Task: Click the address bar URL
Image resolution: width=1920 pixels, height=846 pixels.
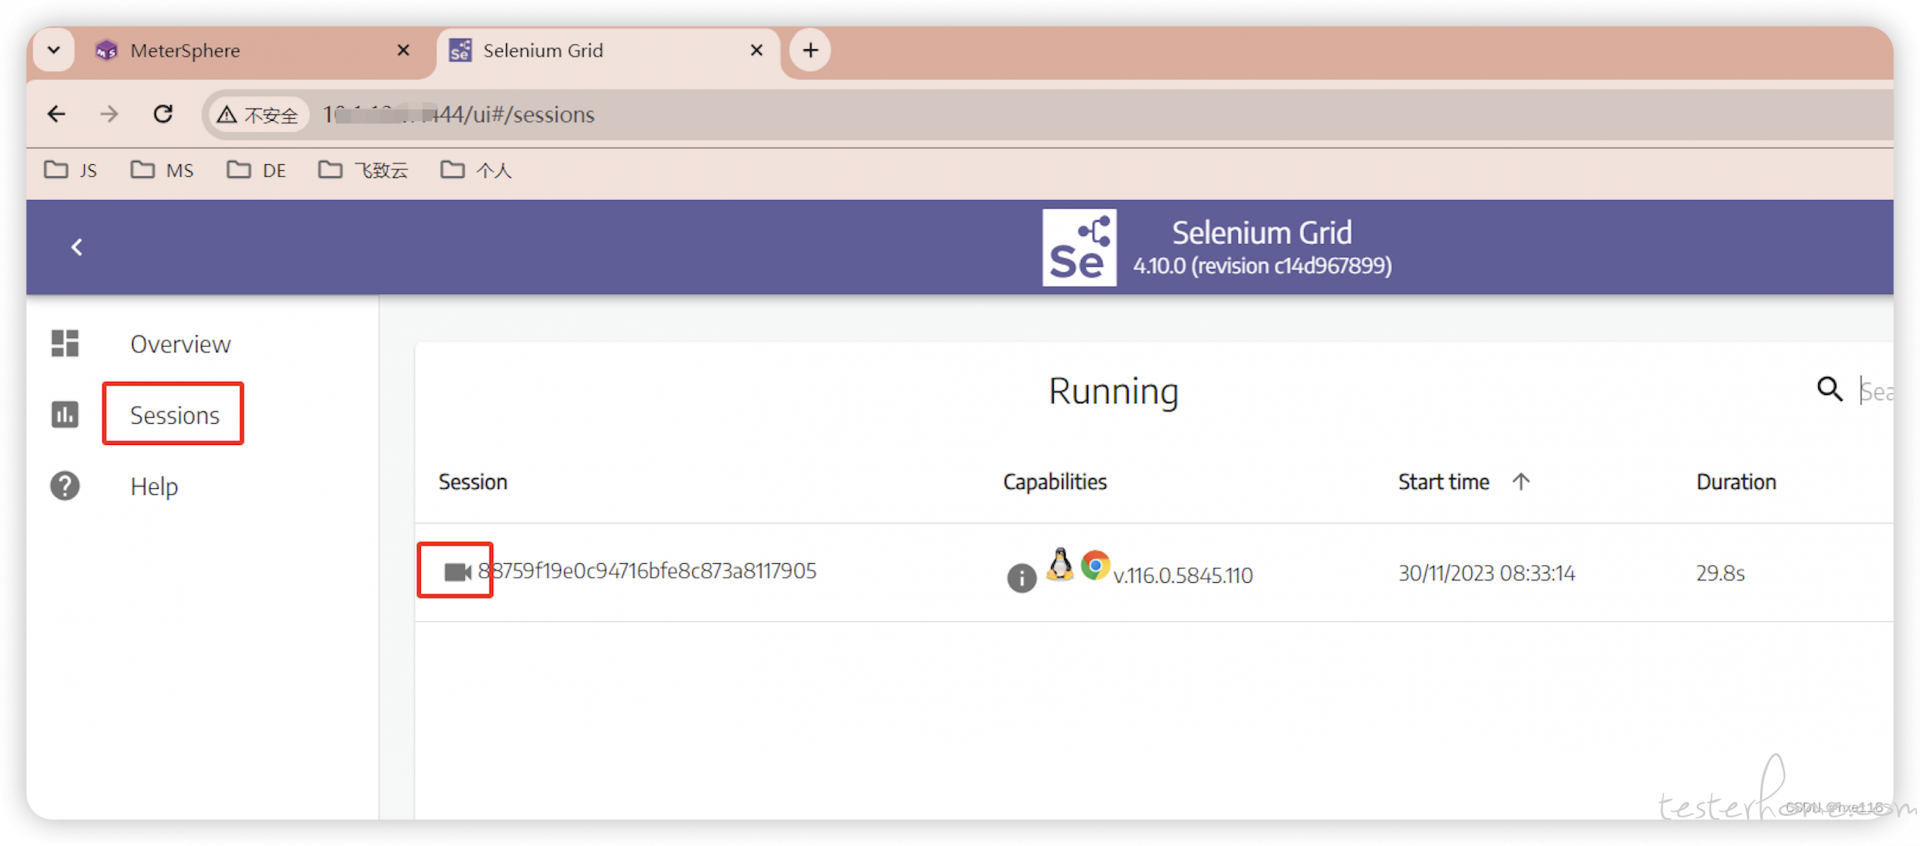Action: coord(458,115)
